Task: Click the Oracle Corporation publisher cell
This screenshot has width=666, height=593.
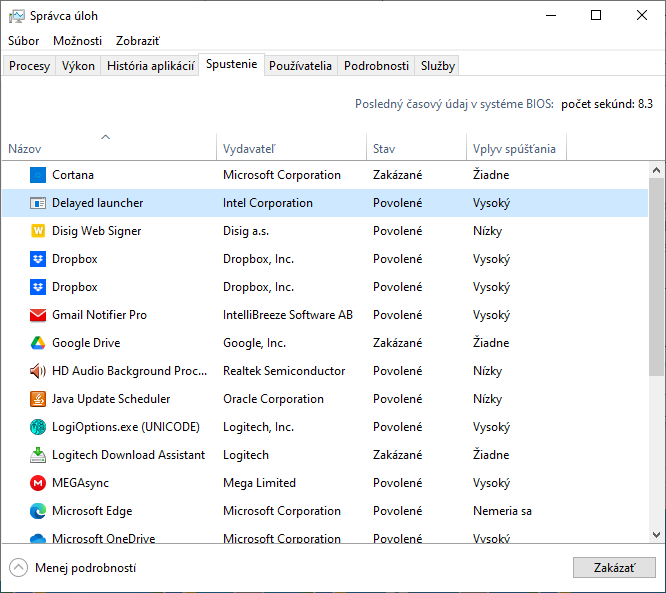Action: click(273, 399)
